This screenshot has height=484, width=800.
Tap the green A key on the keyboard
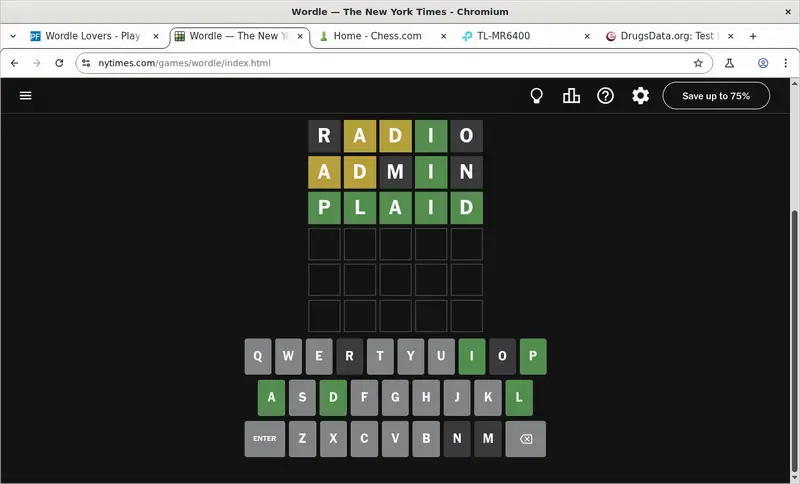pos(271,397)
